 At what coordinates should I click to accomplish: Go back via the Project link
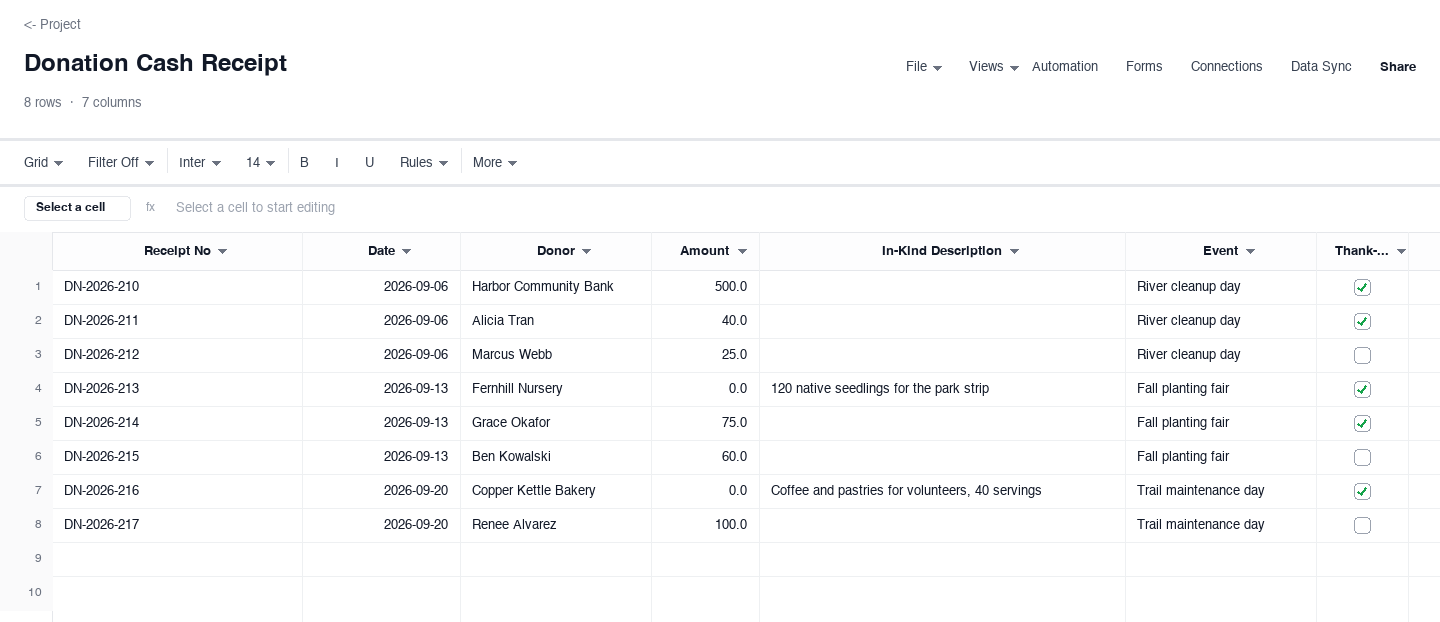click(x=52, y=24)
